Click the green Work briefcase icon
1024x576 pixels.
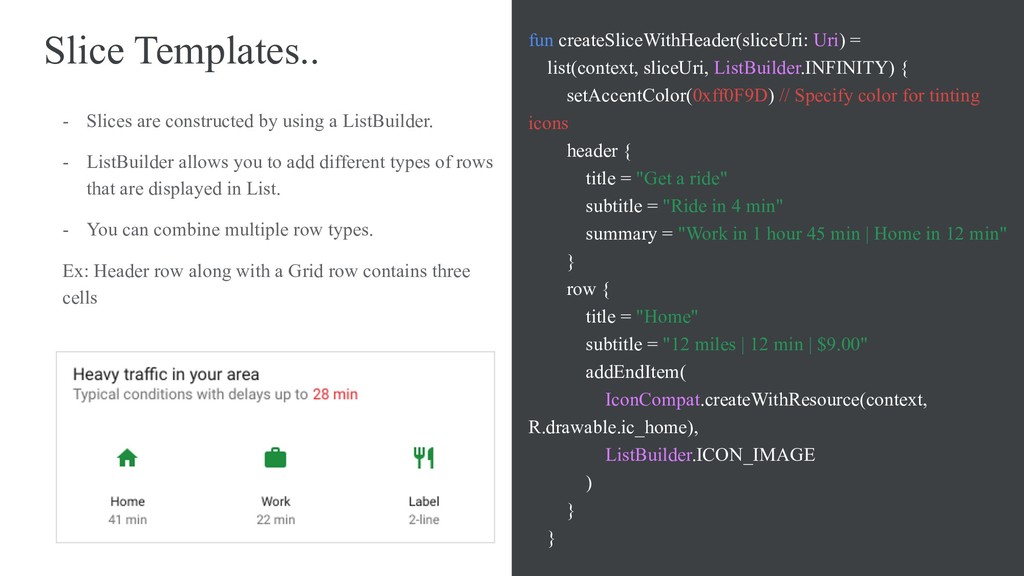276,458
